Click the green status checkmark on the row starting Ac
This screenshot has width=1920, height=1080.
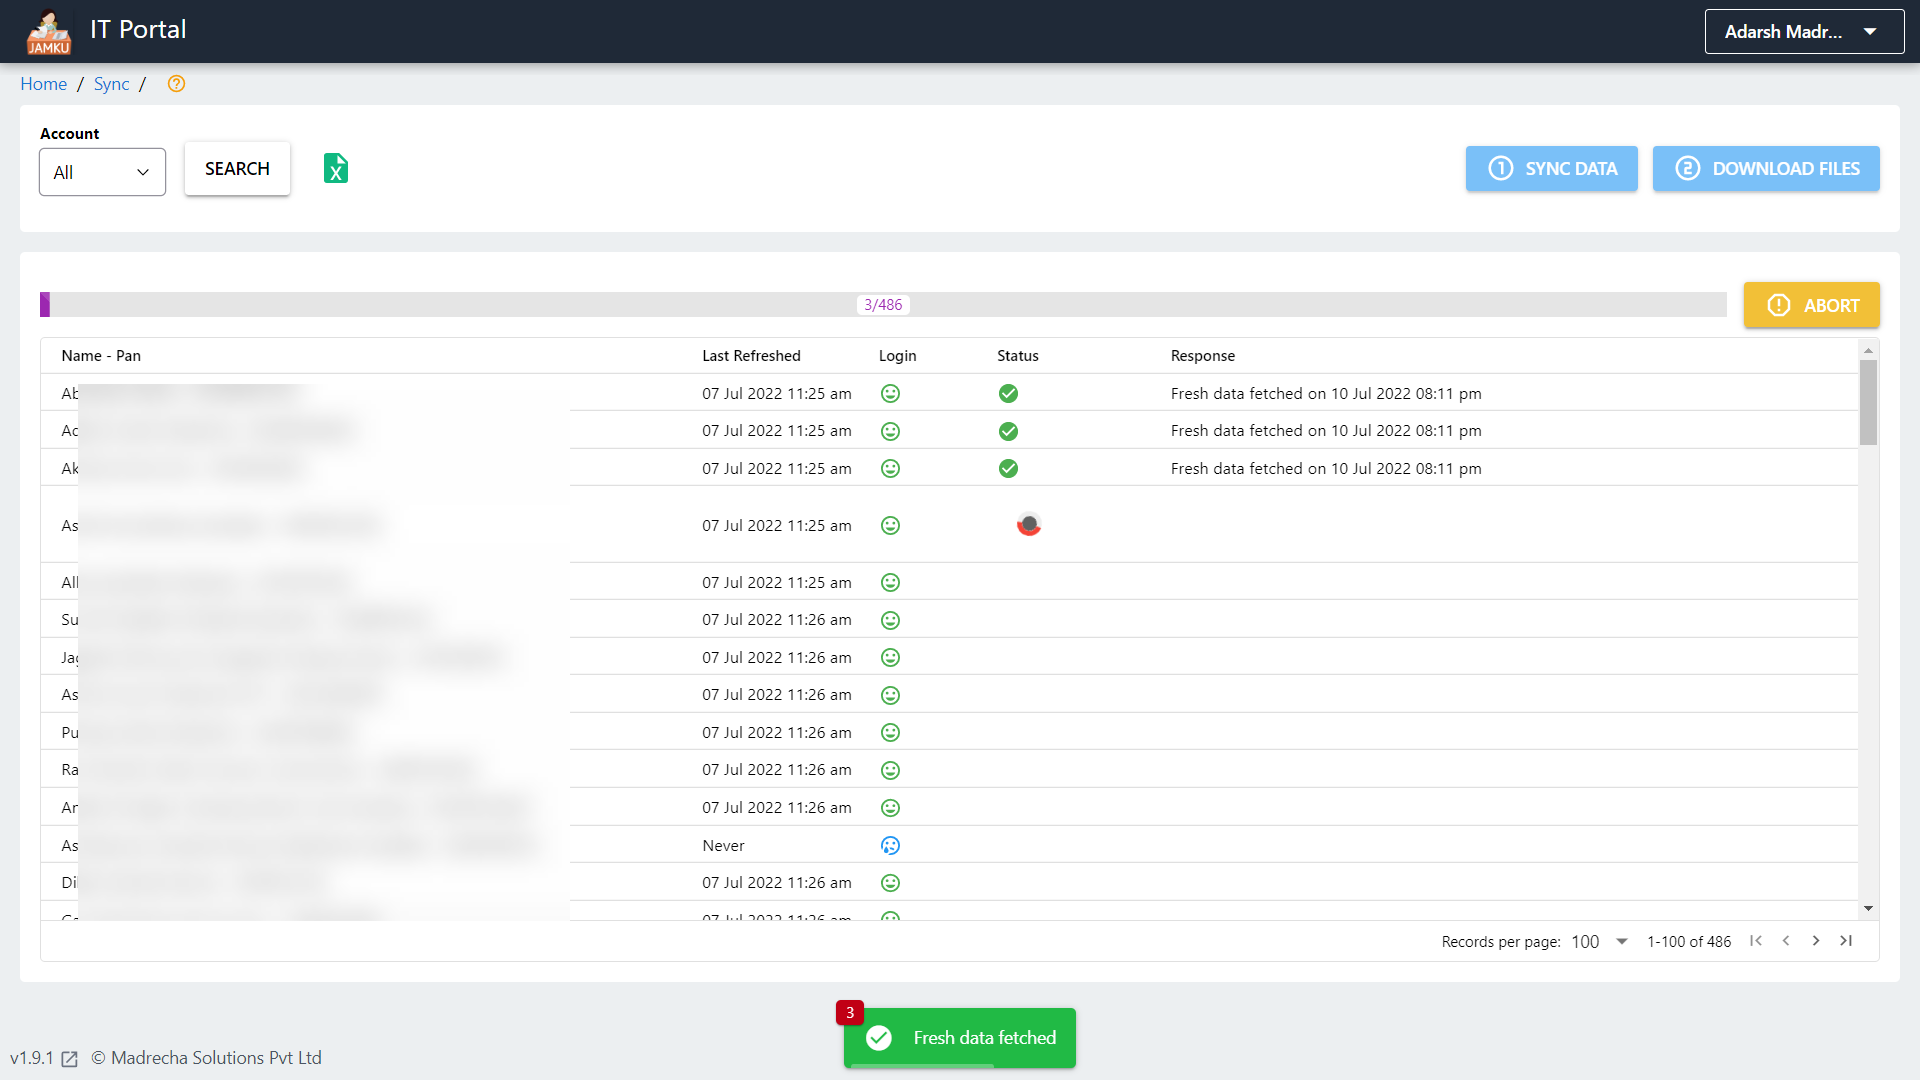[x=1008, y=431]
